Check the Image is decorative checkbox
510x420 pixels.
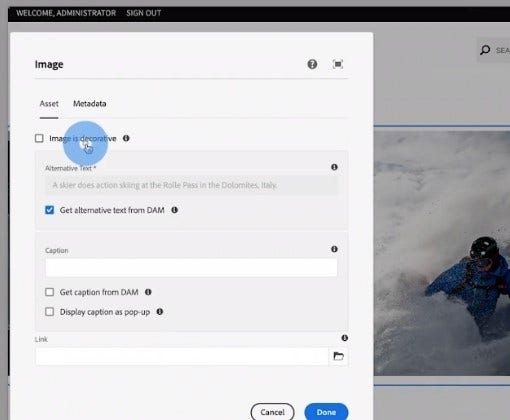(x=39, y=138)
